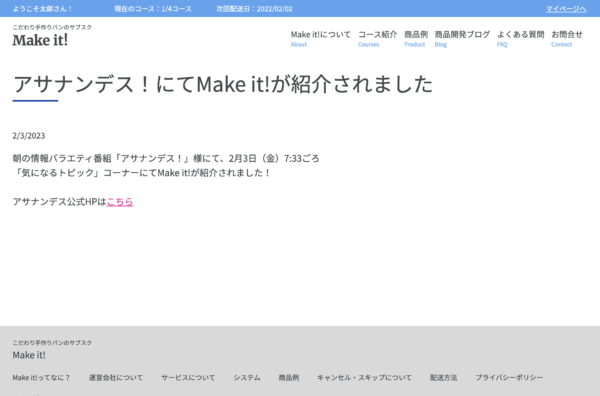Click the article title アサナンデス！にてMake it!が紹介されました

[223, 84]
